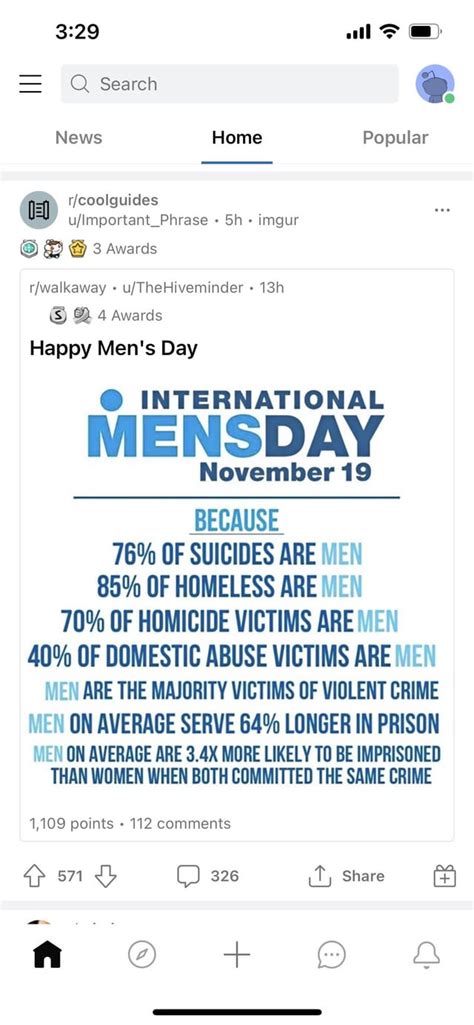Focus the Search input field
474x1025 pixels.
[229, 84]
